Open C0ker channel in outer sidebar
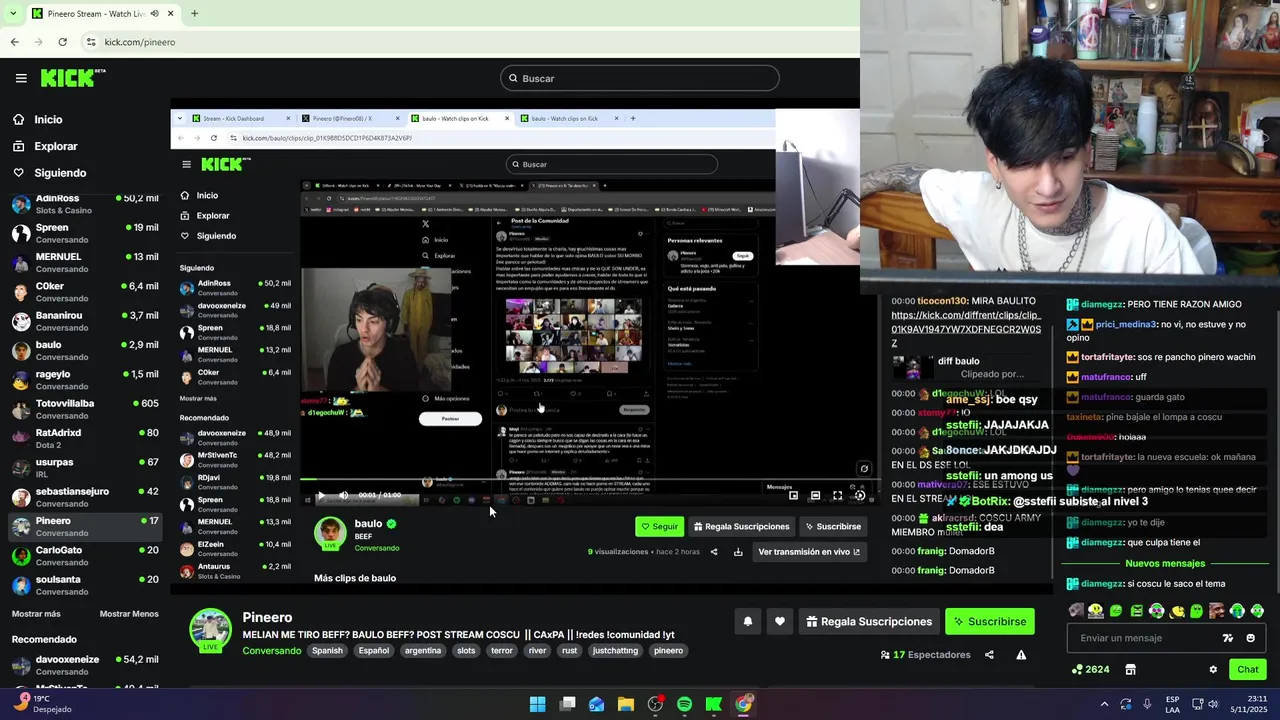Viewport: 1280px width, 720px height. 84,292
